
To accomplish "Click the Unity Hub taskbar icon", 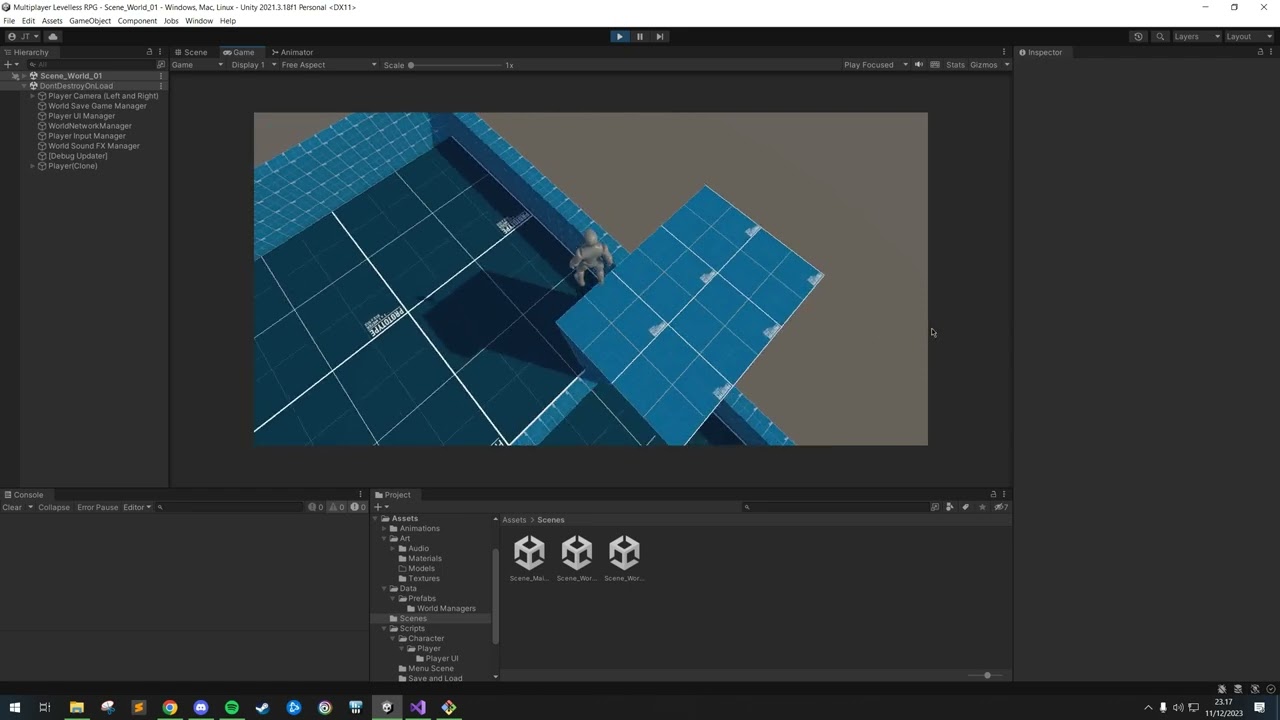I will click(387, 707).
